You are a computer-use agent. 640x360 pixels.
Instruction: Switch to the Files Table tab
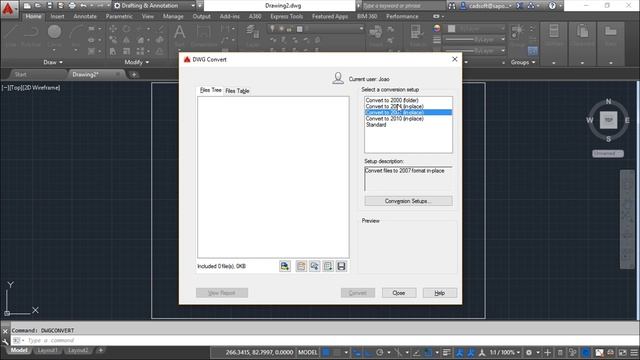pyautogui.click(x=237, y=91)
